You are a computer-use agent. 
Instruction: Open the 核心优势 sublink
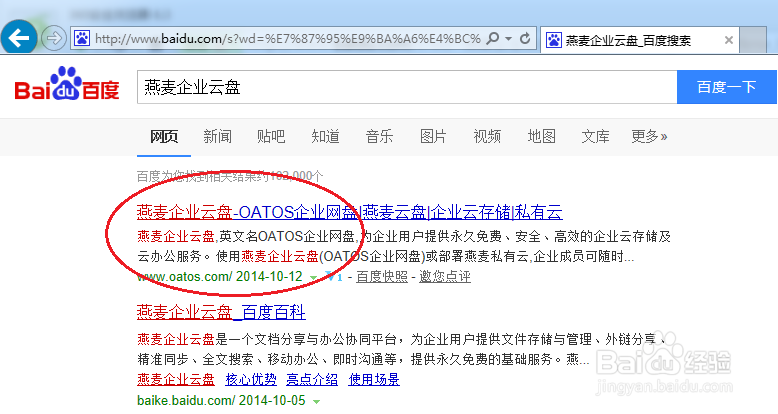[x=251, y=380]
